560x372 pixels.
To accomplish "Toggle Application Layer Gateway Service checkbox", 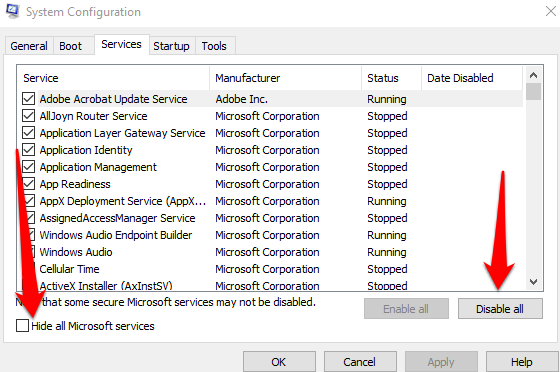I will pyautogui.click(x=29, y=133).
